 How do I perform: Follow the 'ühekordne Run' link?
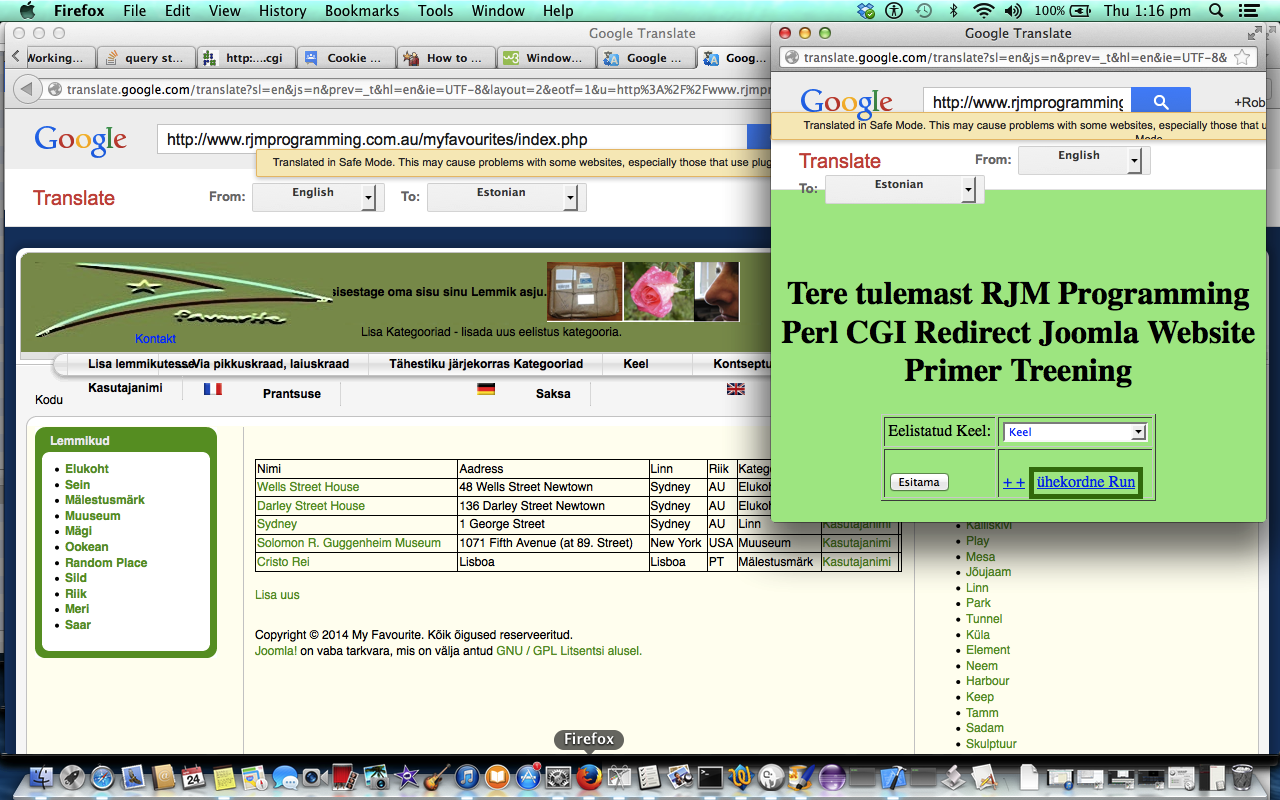click(1086, 482)
